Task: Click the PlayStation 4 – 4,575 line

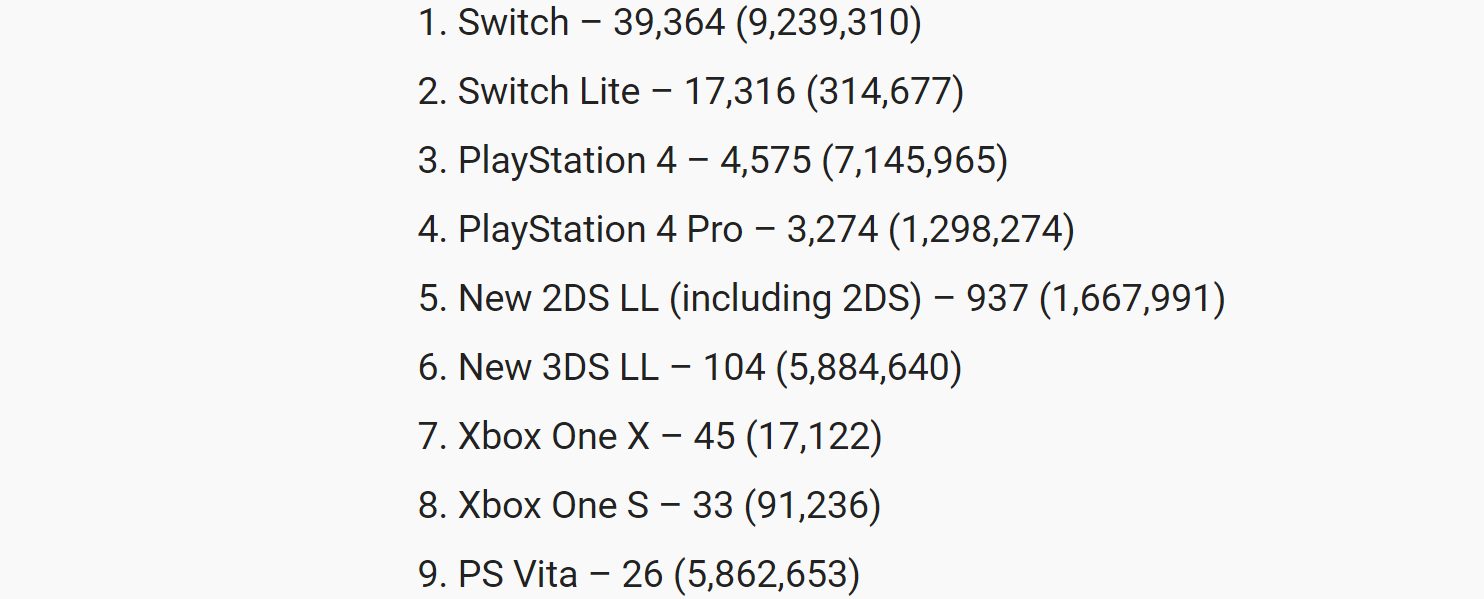Action: pos(713,161)
